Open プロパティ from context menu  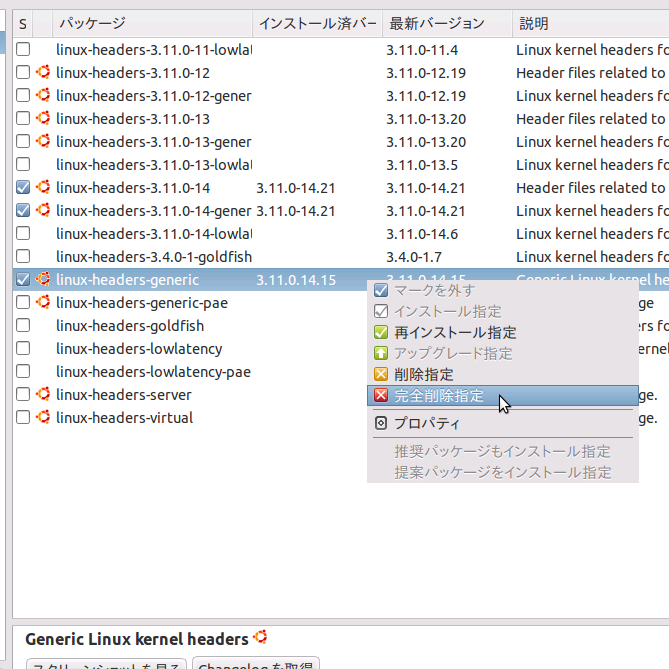point(503,423)
